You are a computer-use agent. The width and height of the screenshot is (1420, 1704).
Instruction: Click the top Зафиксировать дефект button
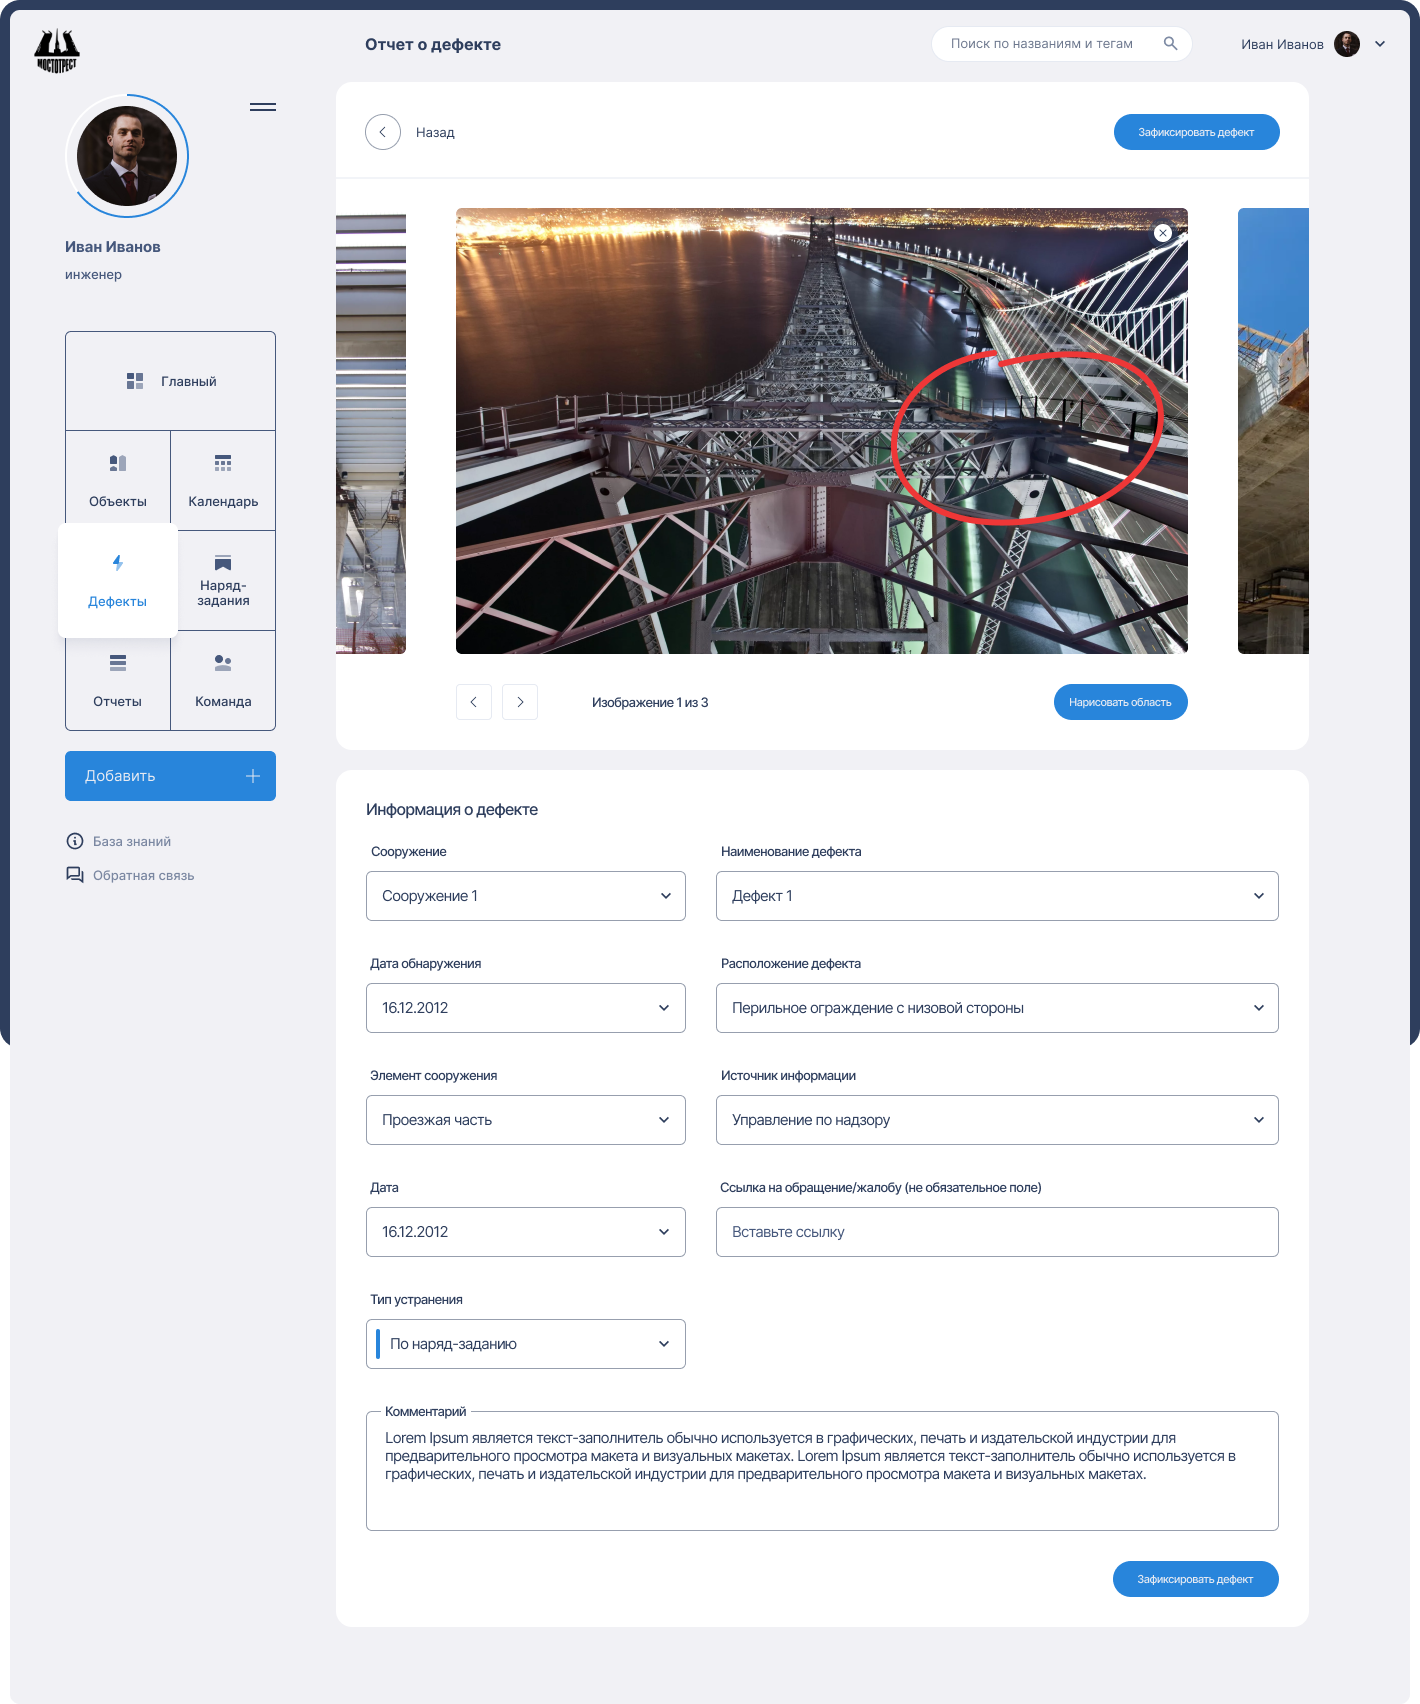1197,132
